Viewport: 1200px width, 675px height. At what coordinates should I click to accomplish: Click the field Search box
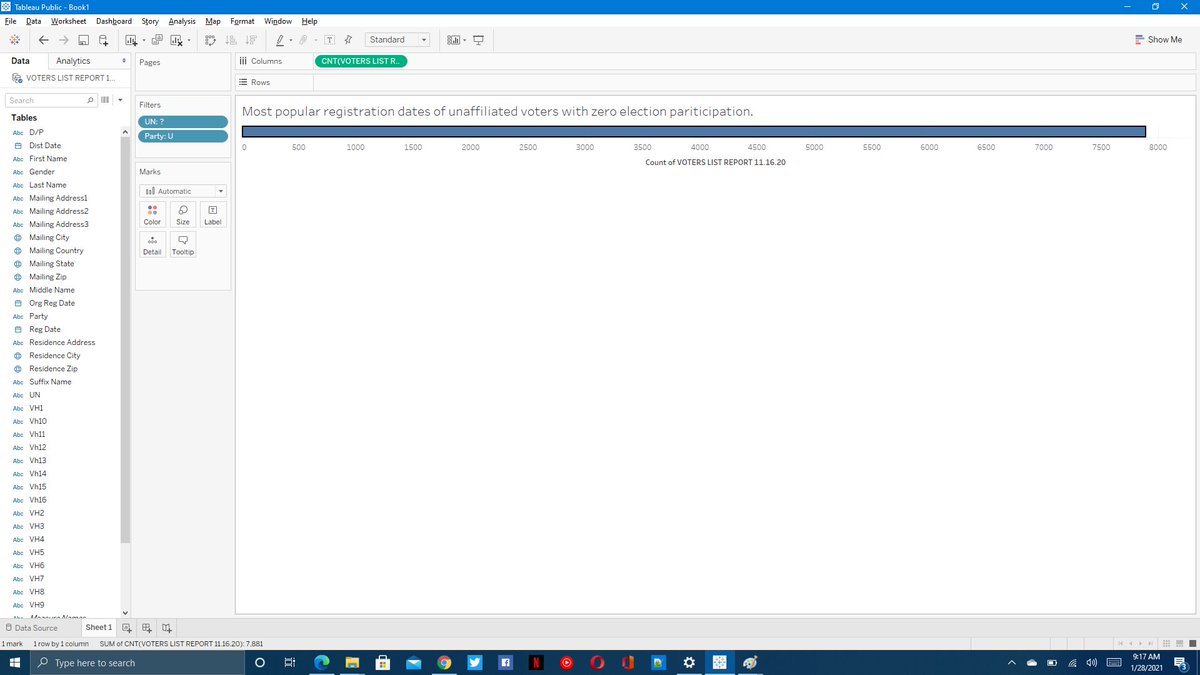coord(52,100)
